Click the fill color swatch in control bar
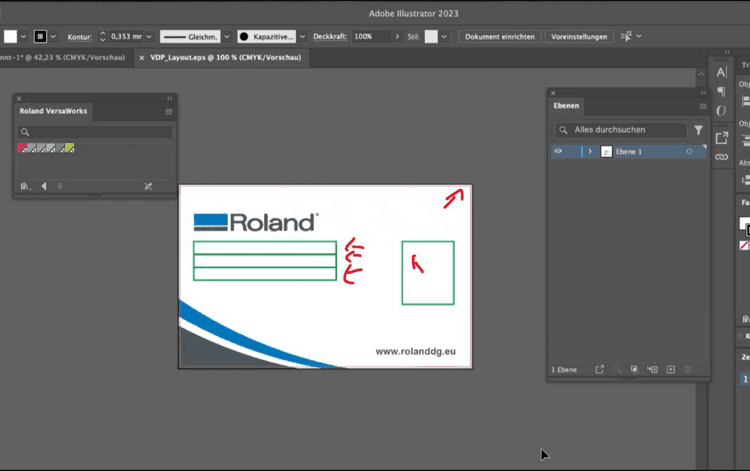This screenshot has height=471, width=750. point(11,36)
